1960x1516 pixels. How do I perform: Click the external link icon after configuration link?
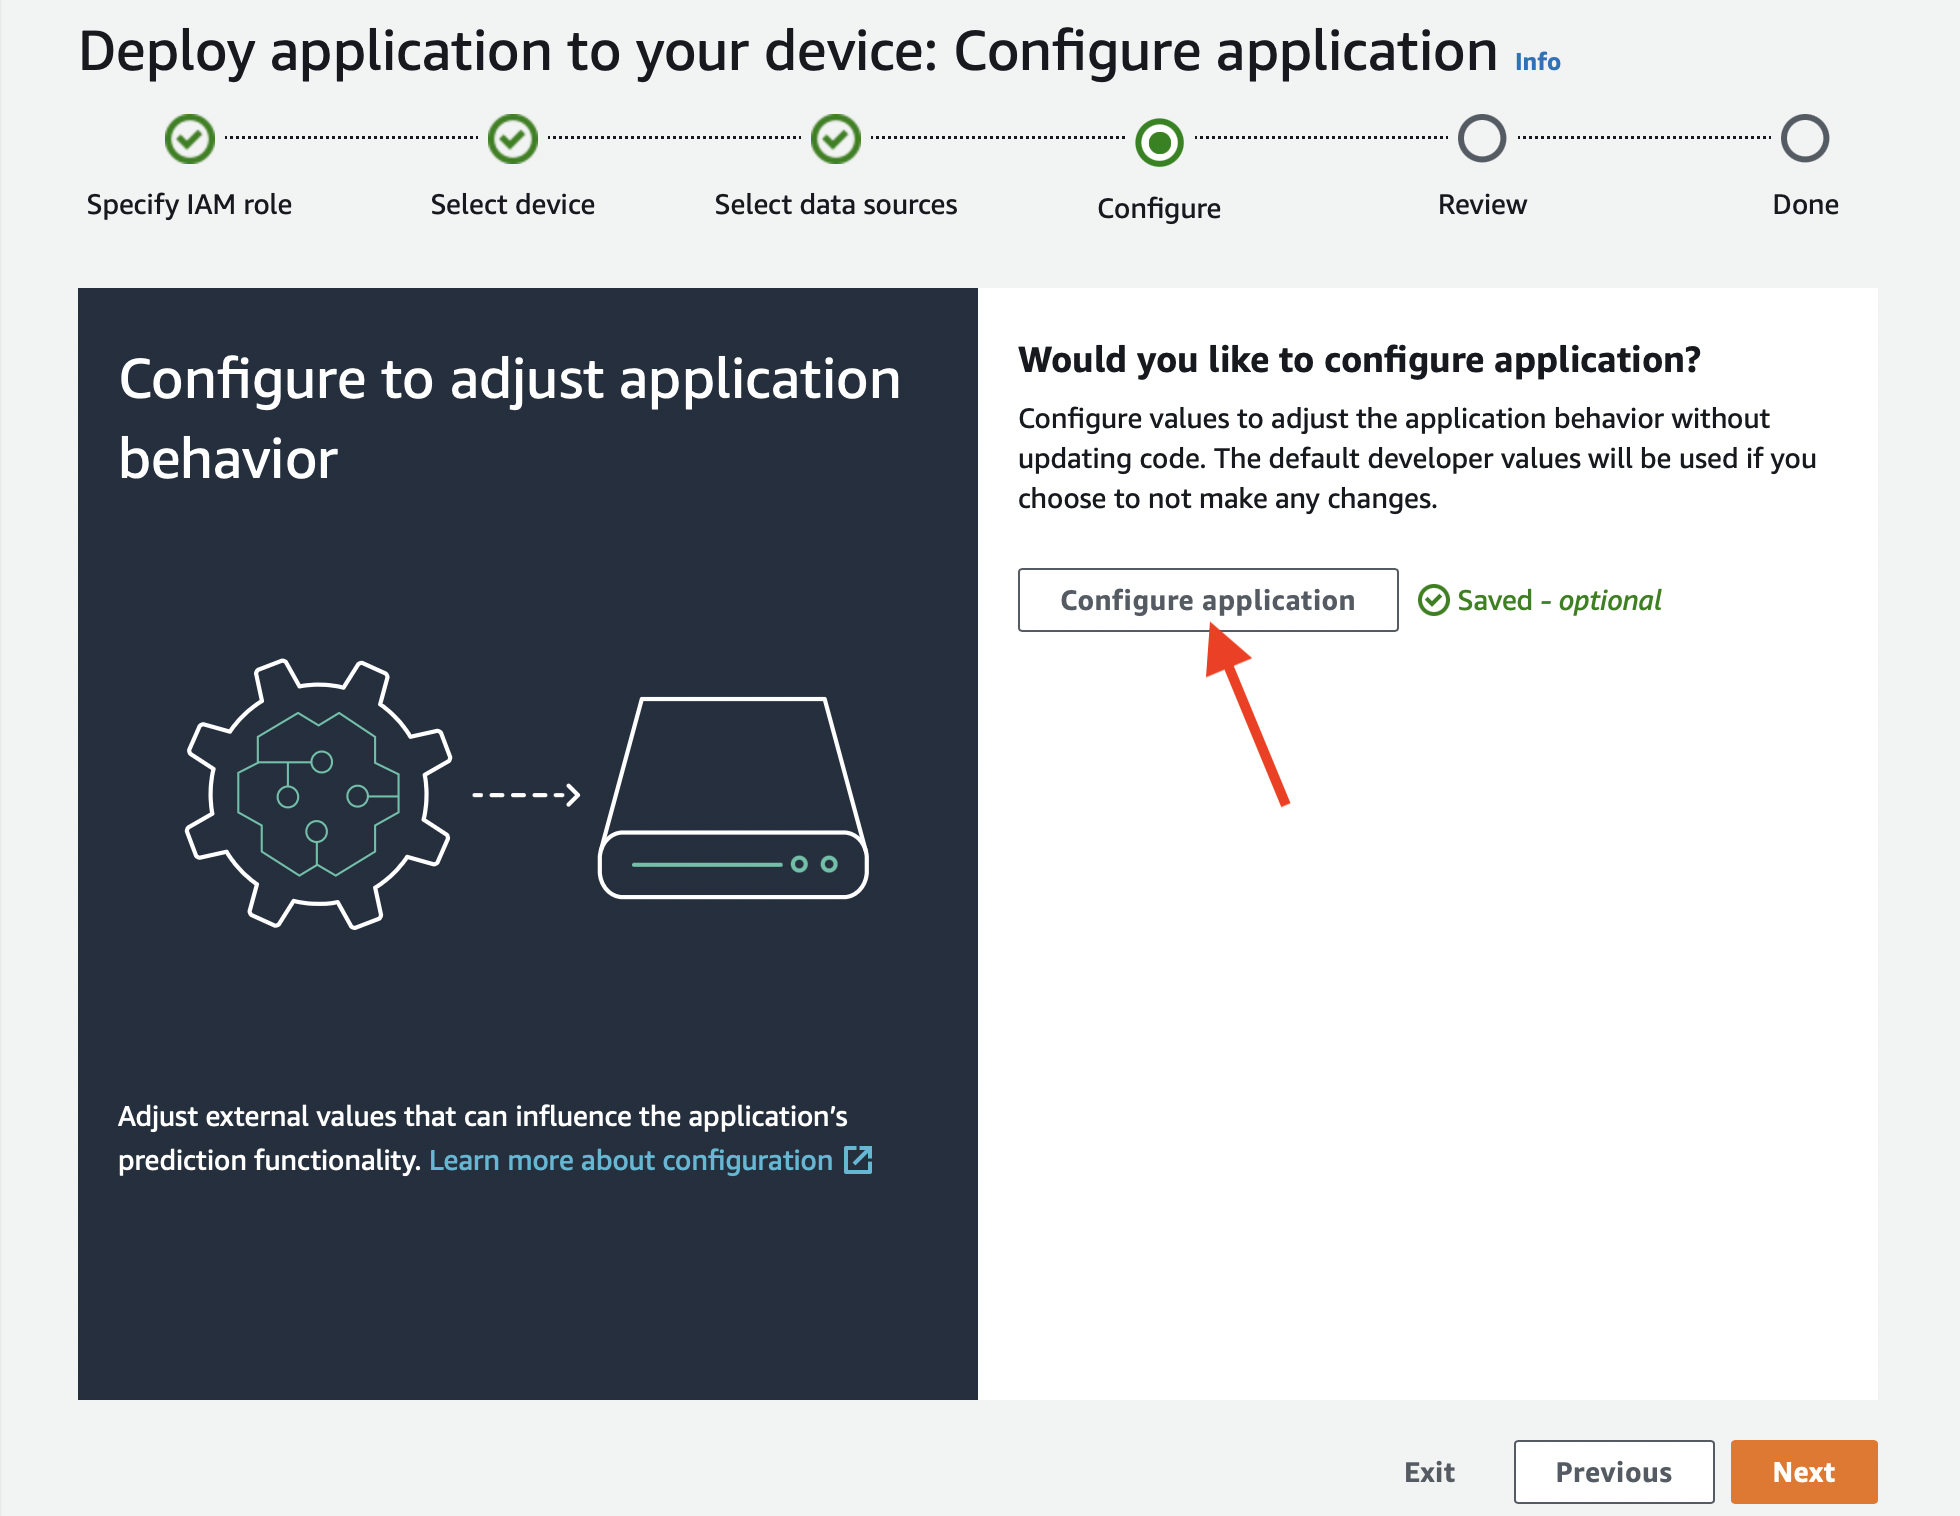click(x=858, y=1160)
